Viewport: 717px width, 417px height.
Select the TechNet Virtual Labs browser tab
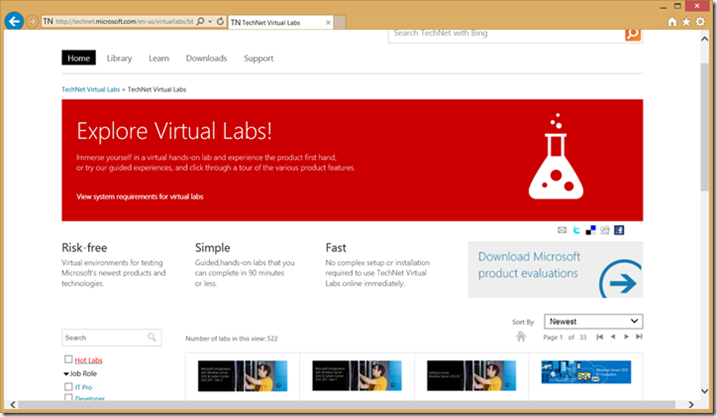point(279,22)
